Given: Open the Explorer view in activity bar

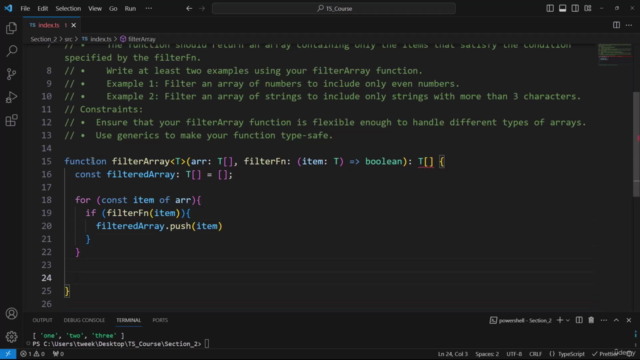Looking at the screenshot, I should pyautogui.click(x=11, y=28).
